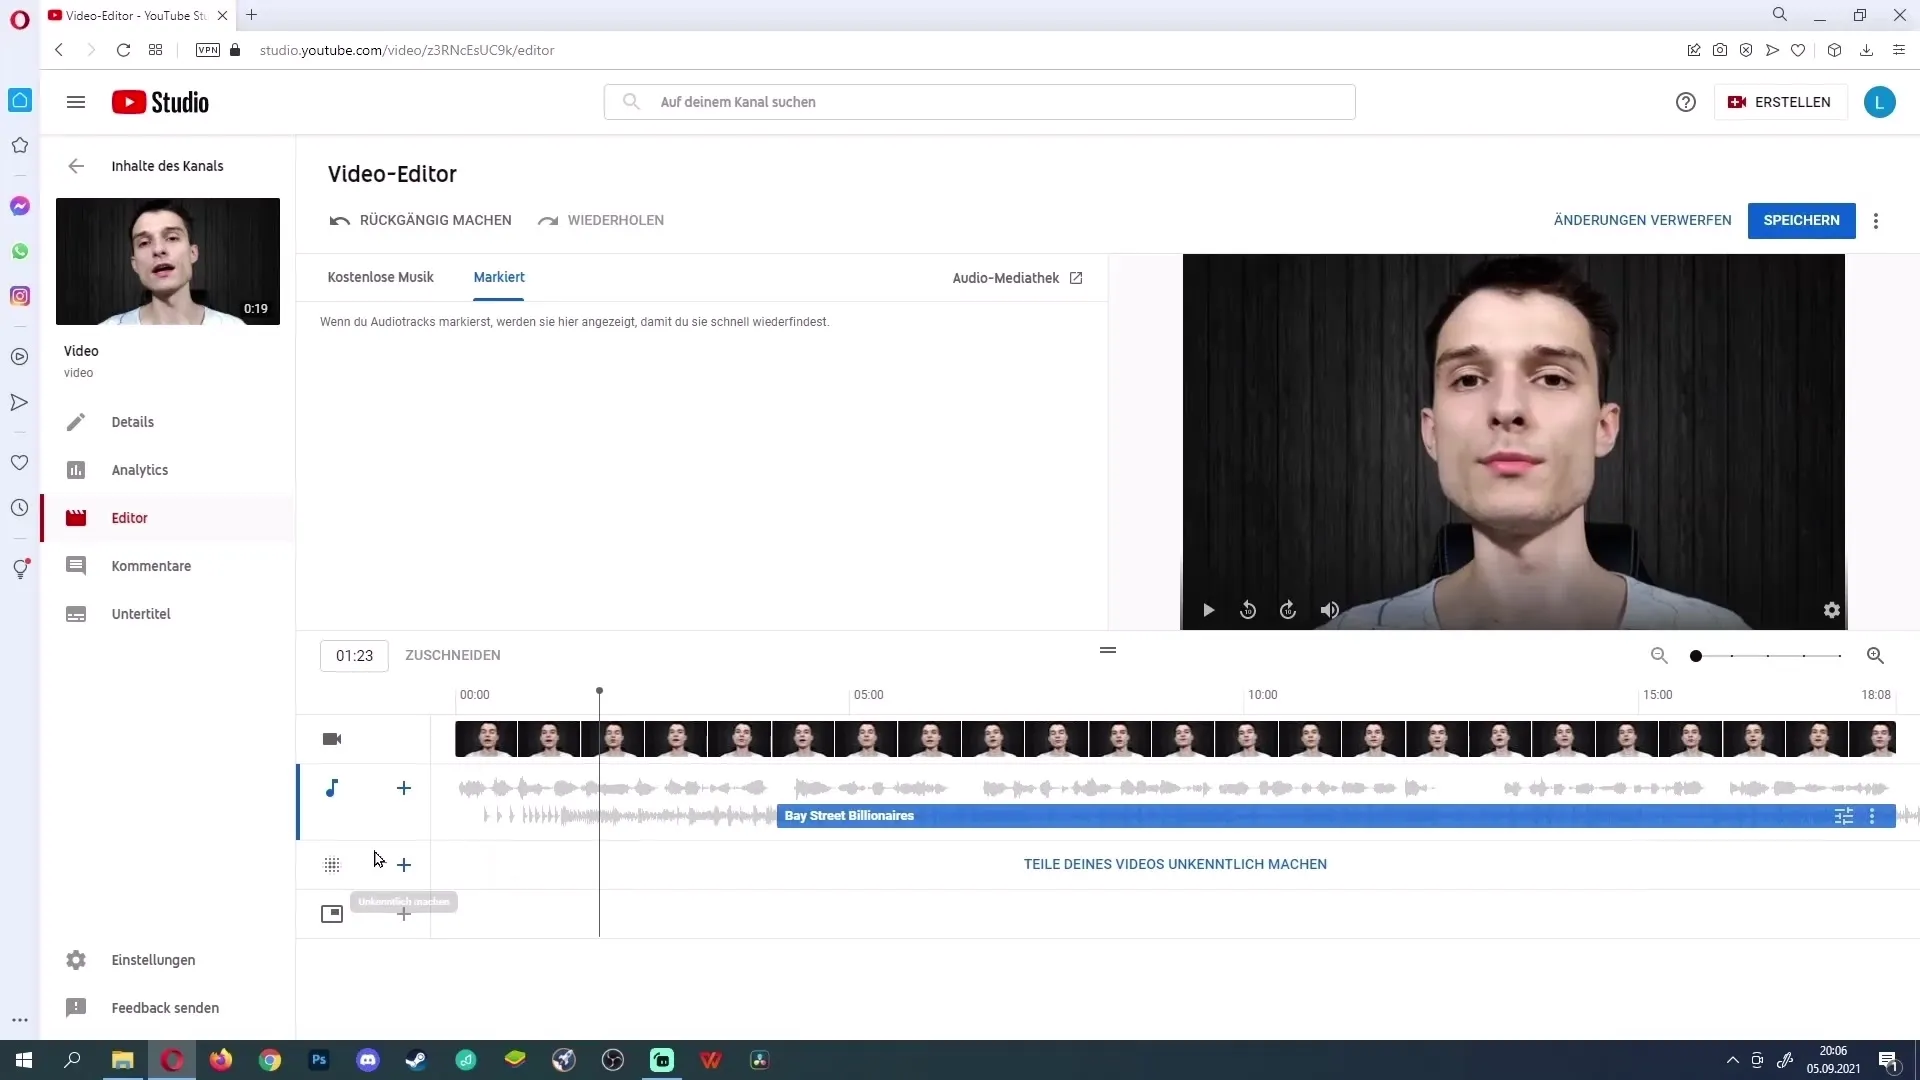
Task: Open the video thumbnail in sidebar
Action: pyautogui.click(x=168, y=261)
